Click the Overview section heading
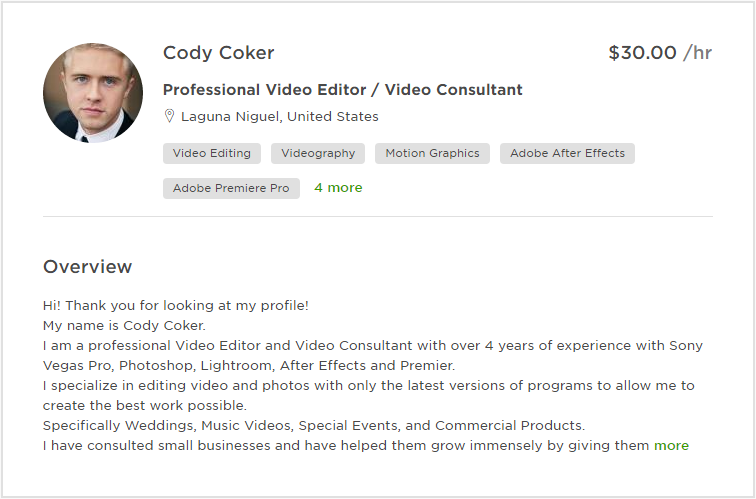Screen dimensions: 756x499 pos(87,267)
